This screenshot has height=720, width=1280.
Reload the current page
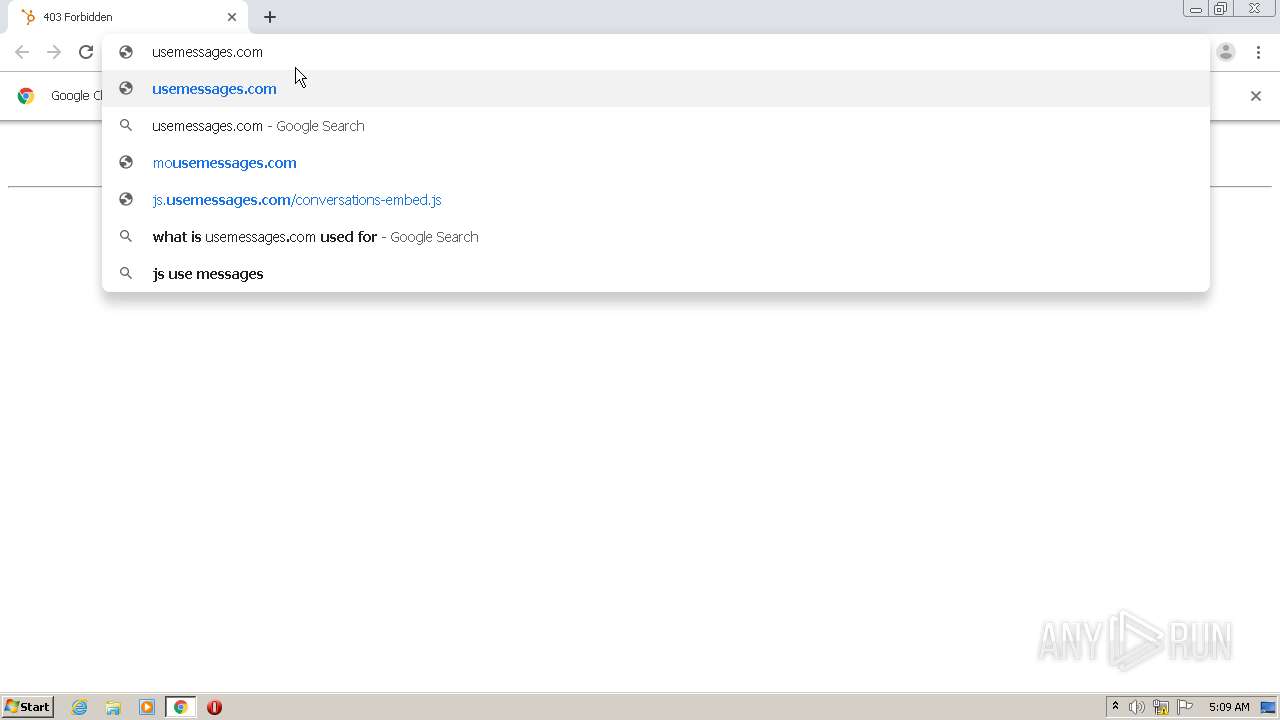point(86,52)
